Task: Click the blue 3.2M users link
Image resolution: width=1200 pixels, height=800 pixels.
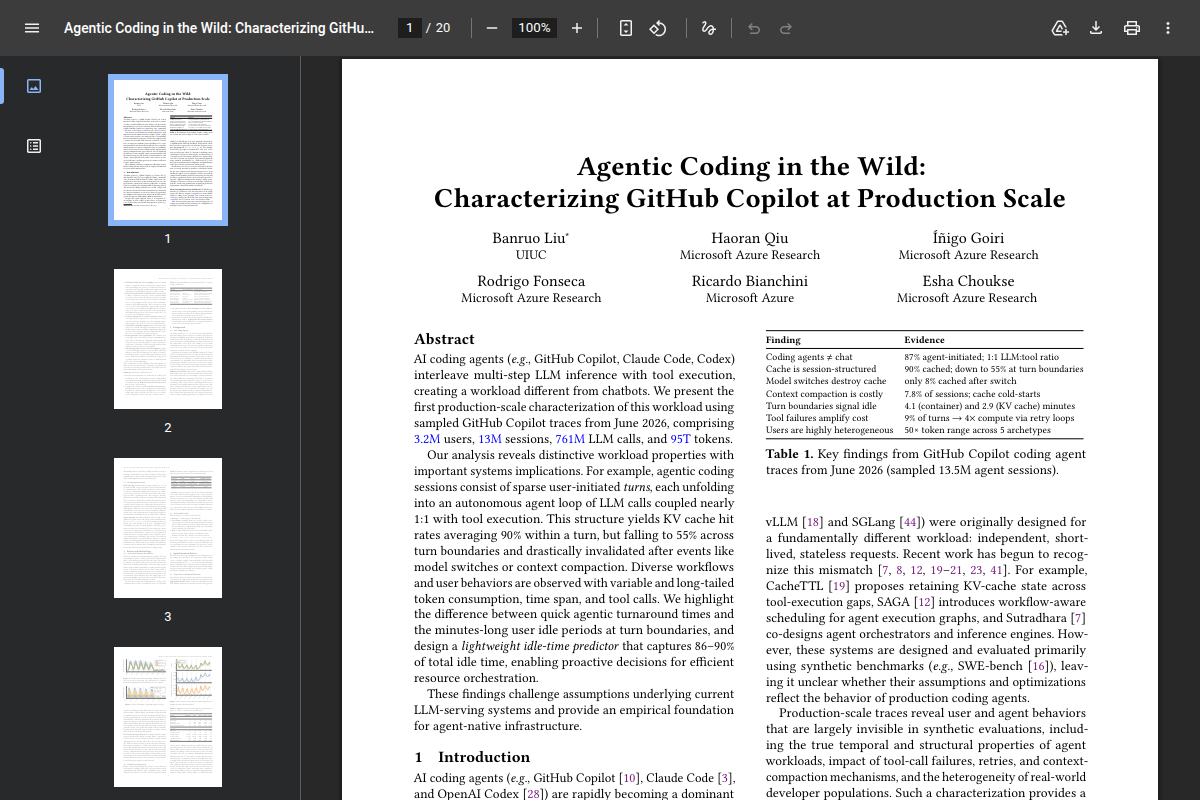Action: pos(427,439)
